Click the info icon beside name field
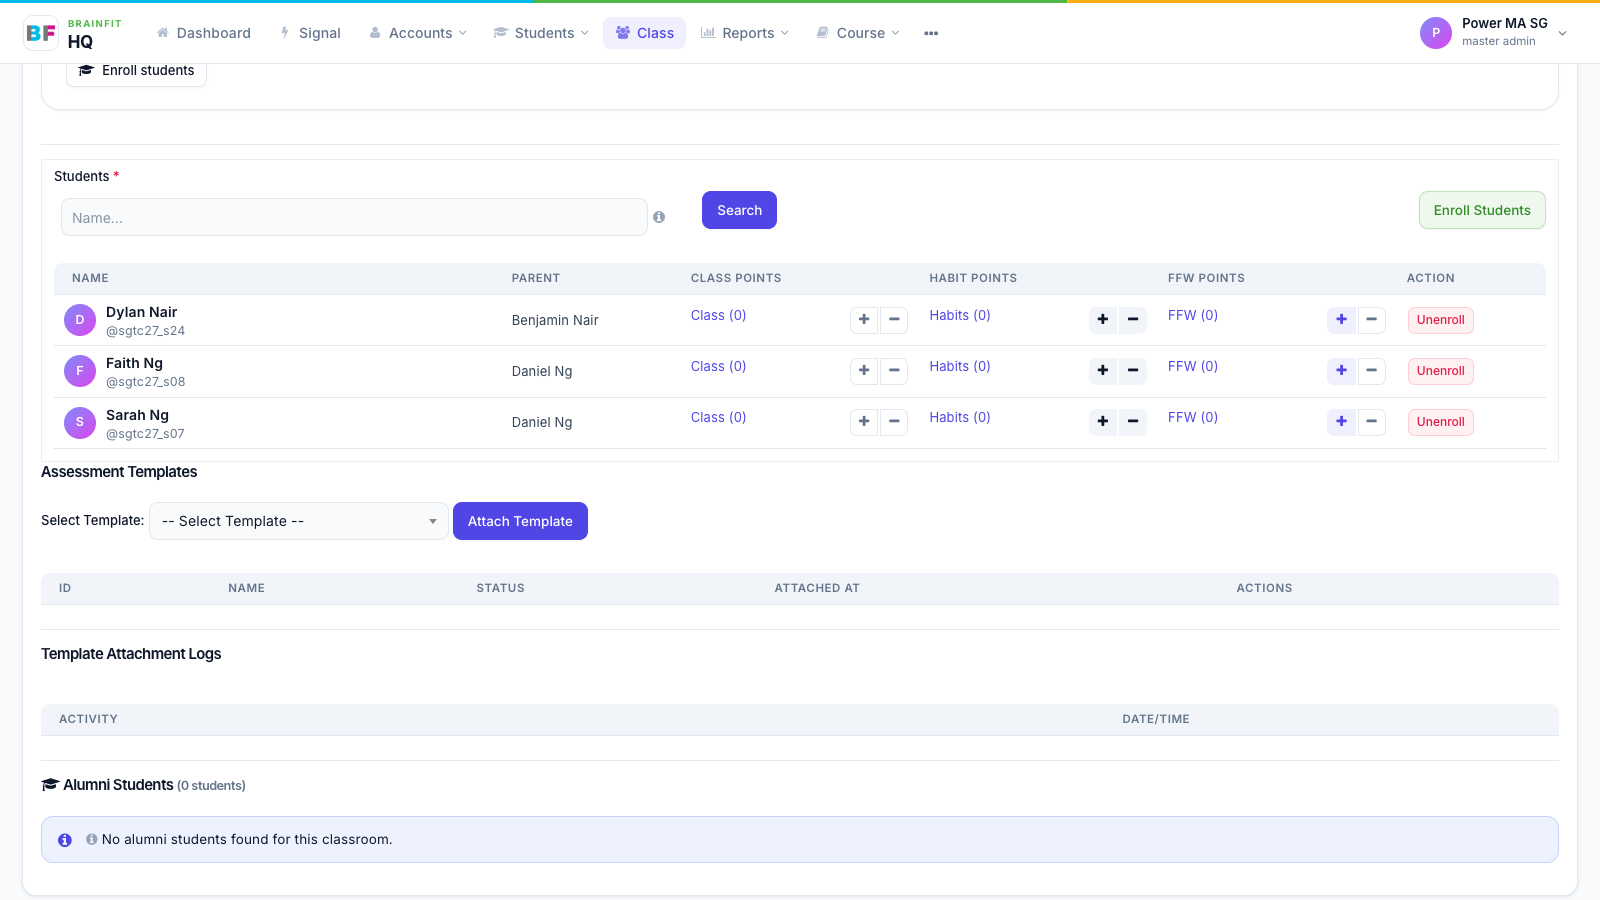The width and height of the screenshot is (1600, 900). point(659,217)
